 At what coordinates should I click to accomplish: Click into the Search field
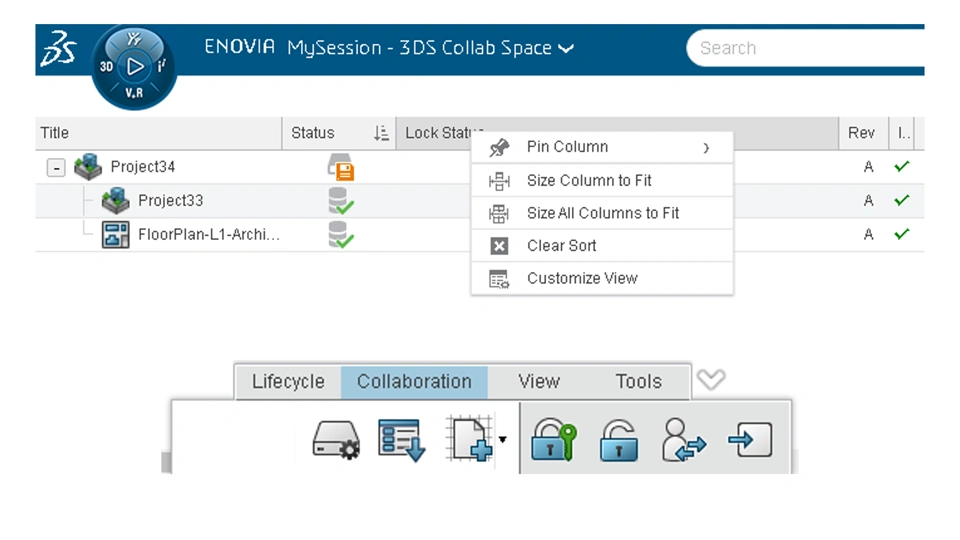tap(800, 48)
